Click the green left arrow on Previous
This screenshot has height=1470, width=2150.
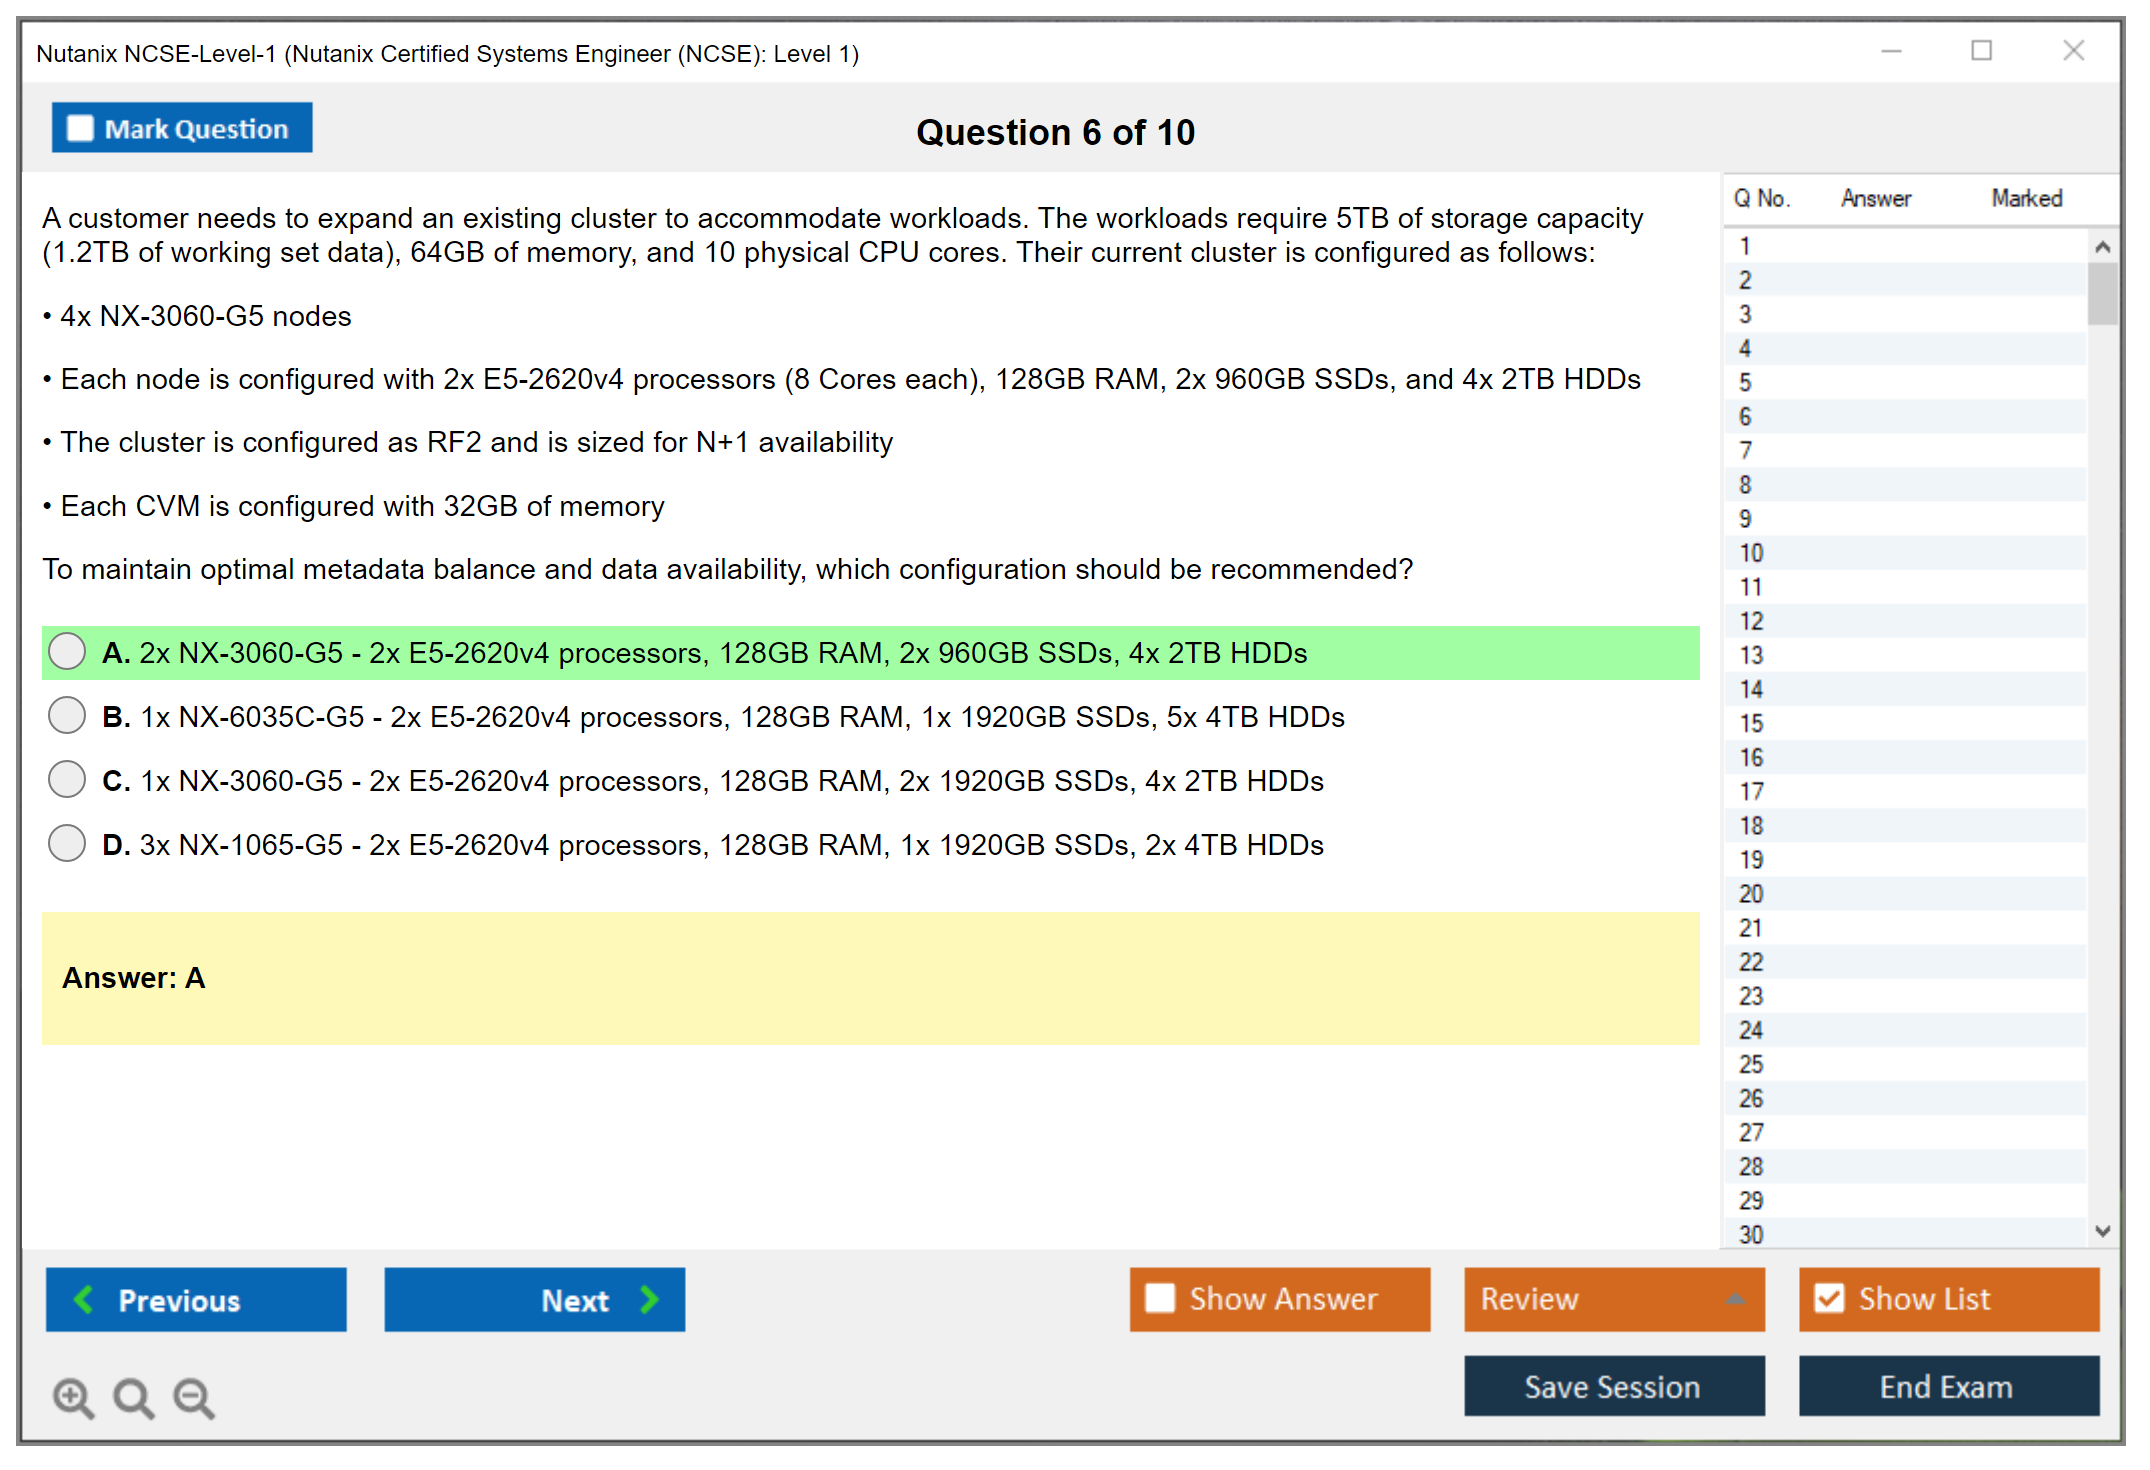84,1299
